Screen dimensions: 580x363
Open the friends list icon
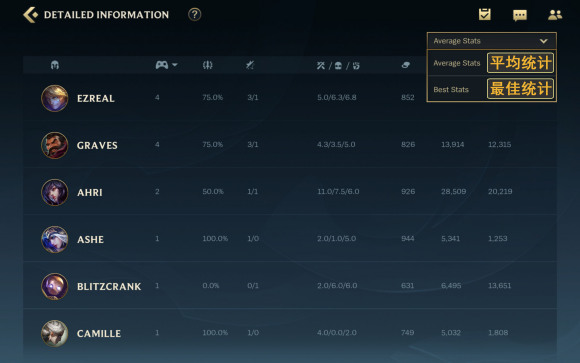tap(555, 15)
